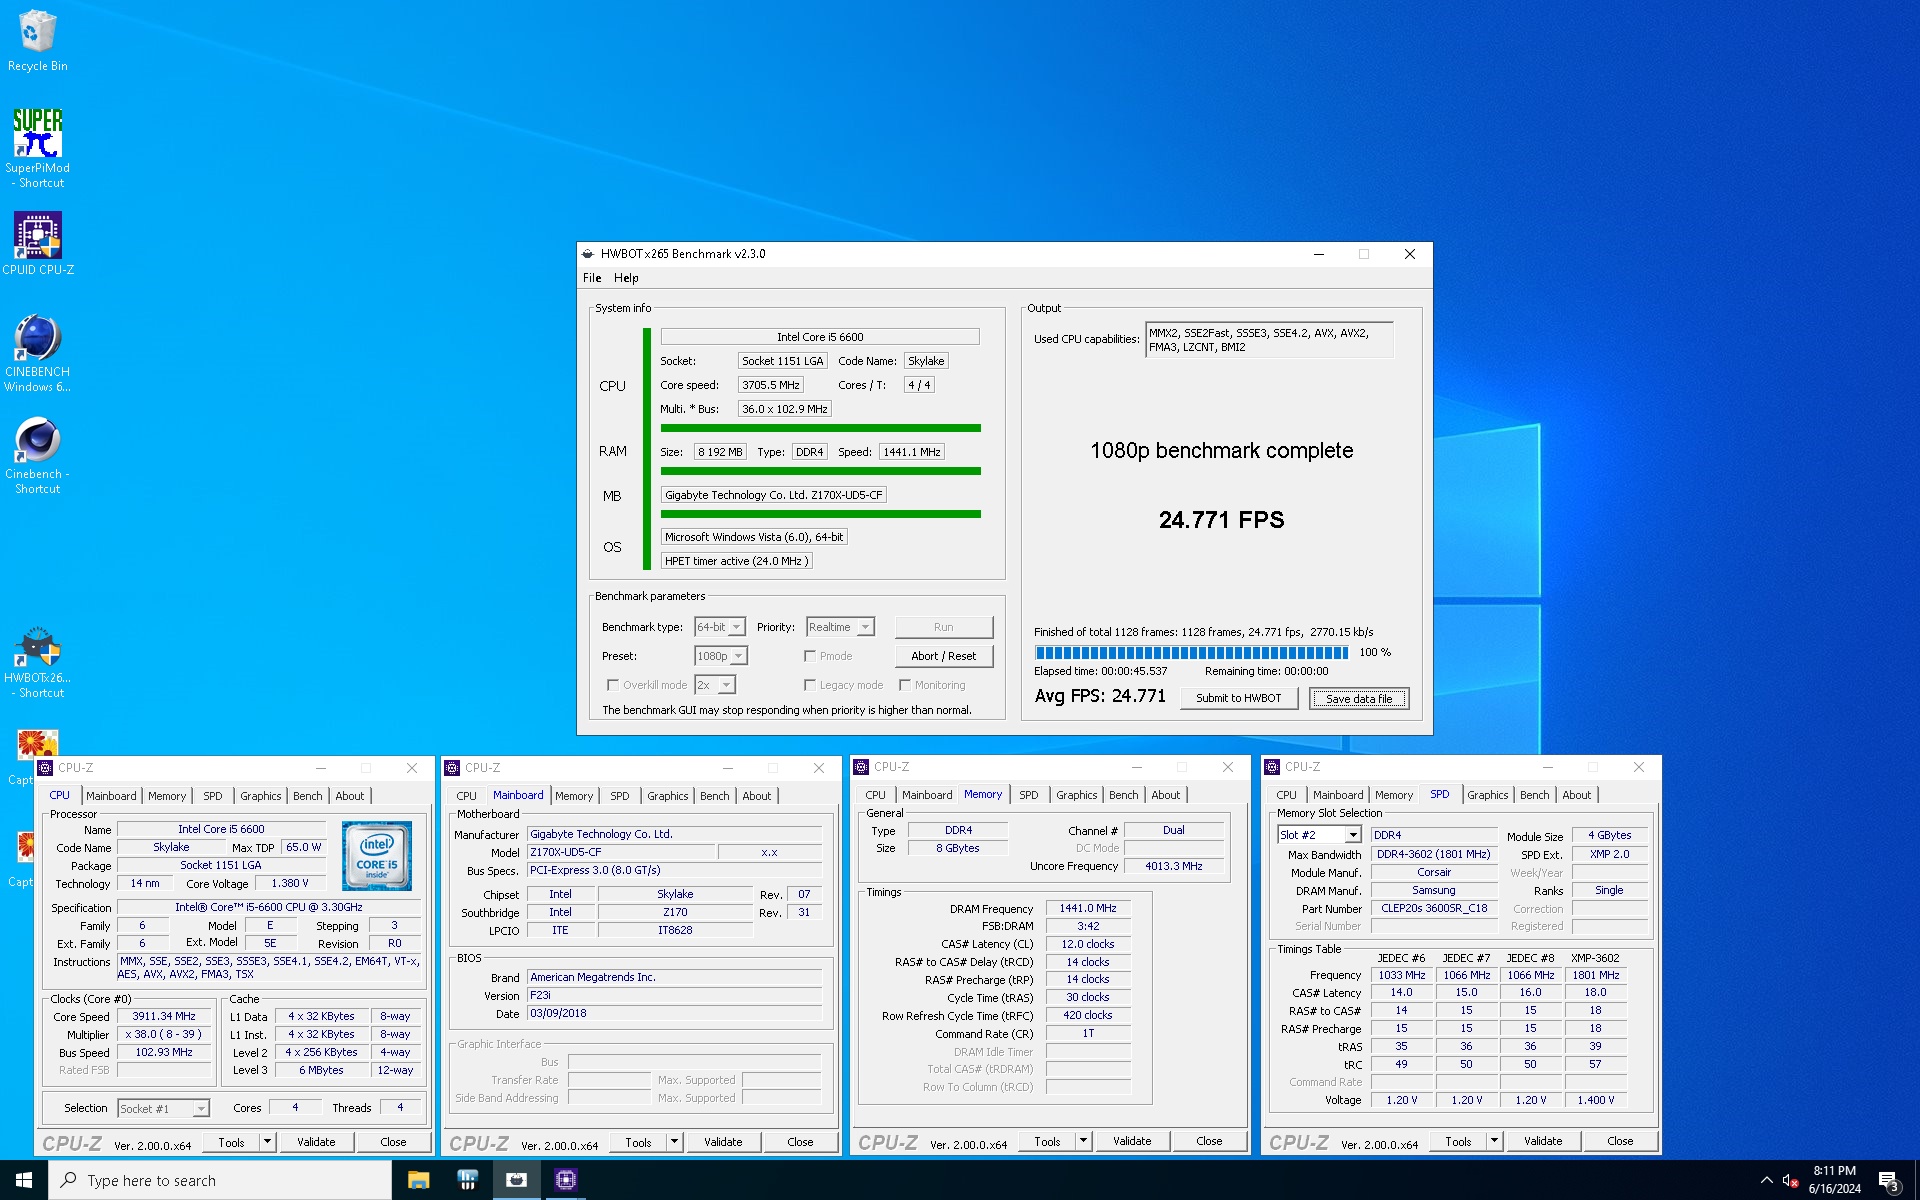This screenshot has width=1920, height=1200.
Task: Open the Slot #2 selection dropdown
Action: pyautogui.click(x=1319, y=835)
